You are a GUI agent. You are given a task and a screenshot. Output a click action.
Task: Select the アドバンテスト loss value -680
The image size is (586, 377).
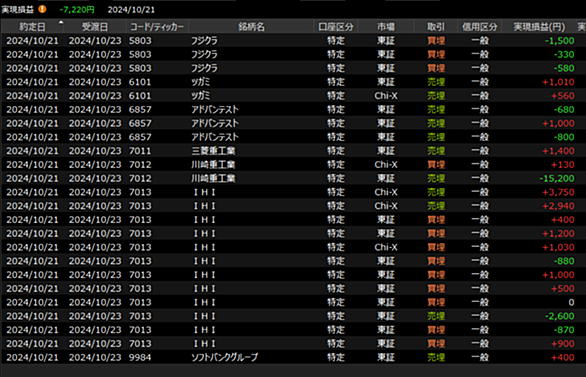tap(564, 109)
